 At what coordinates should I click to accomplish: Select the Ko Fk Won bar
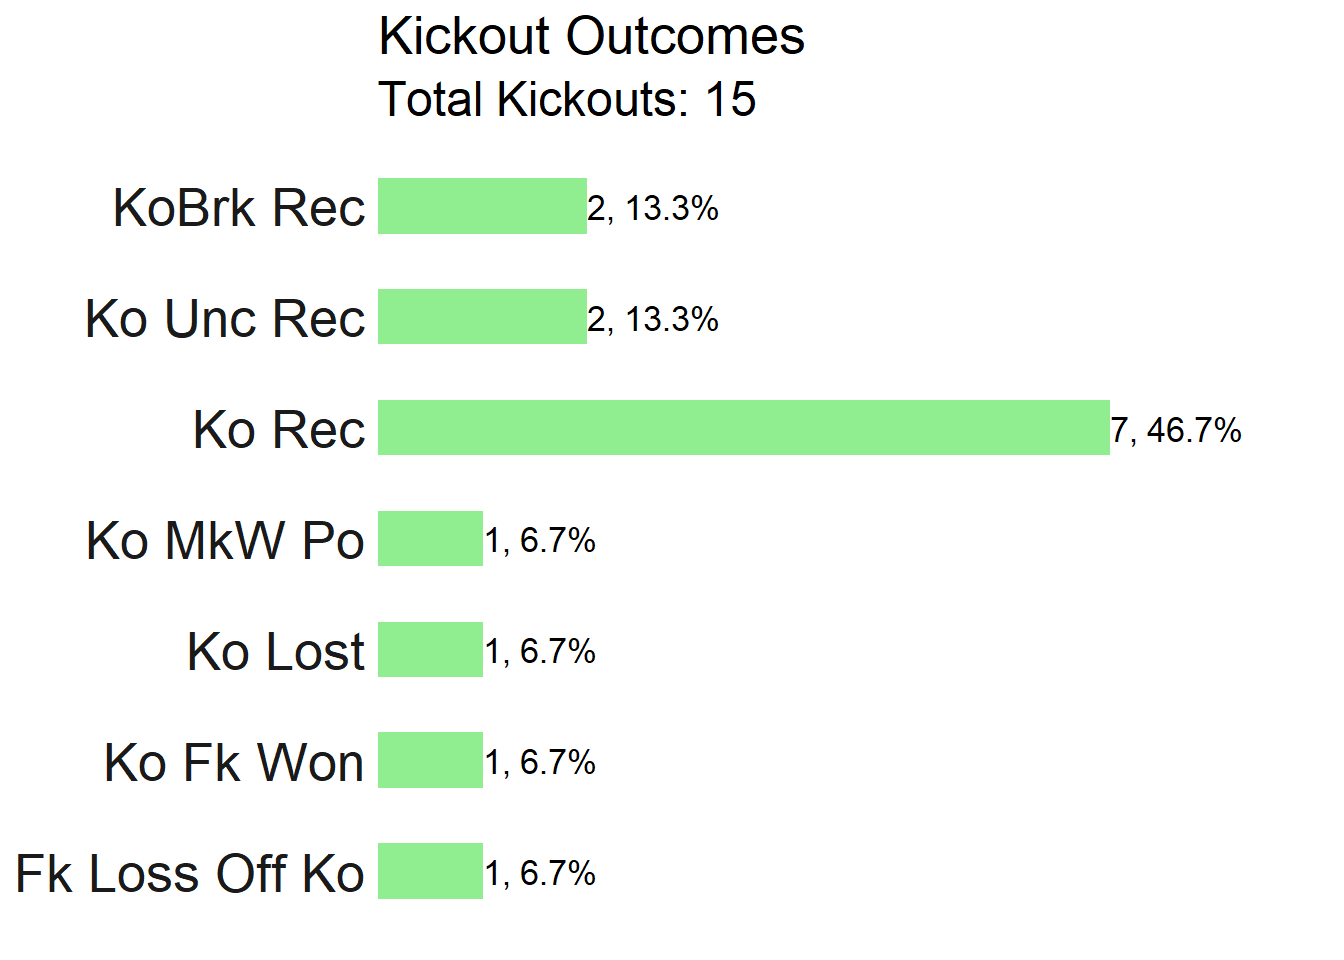click(430, 761)
